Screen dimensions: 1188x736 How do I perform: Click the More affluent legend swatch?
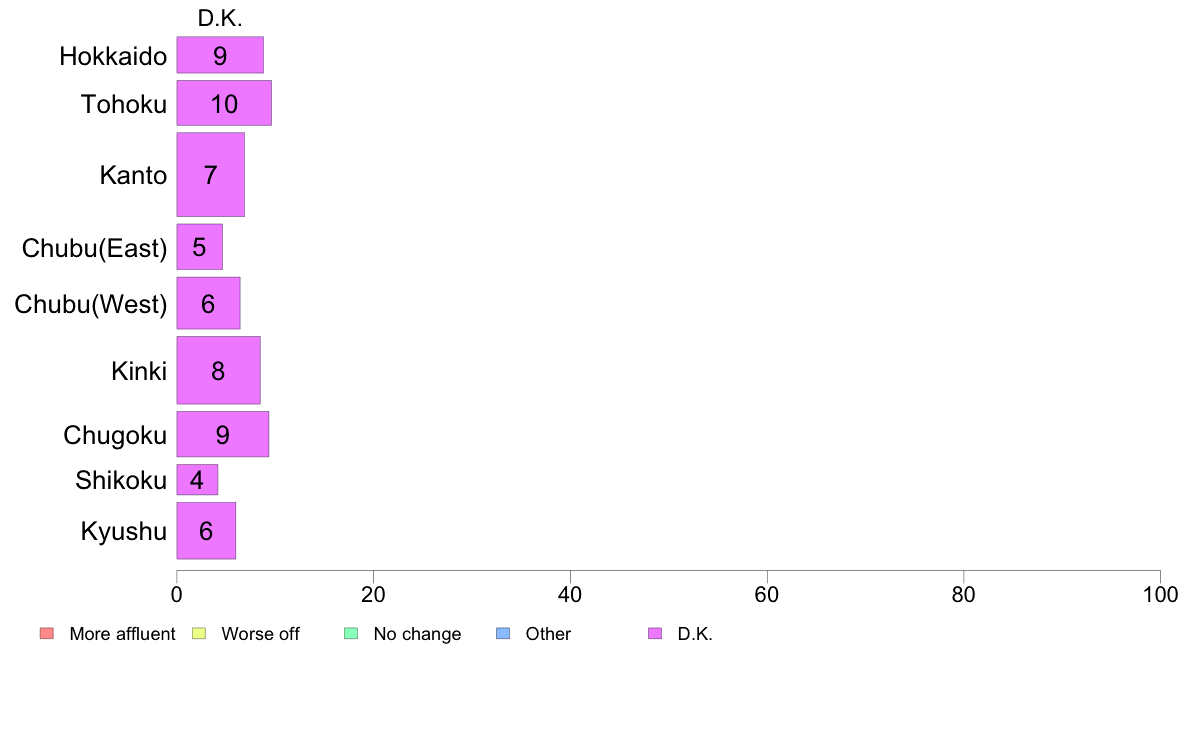click(x=47, y=634)
